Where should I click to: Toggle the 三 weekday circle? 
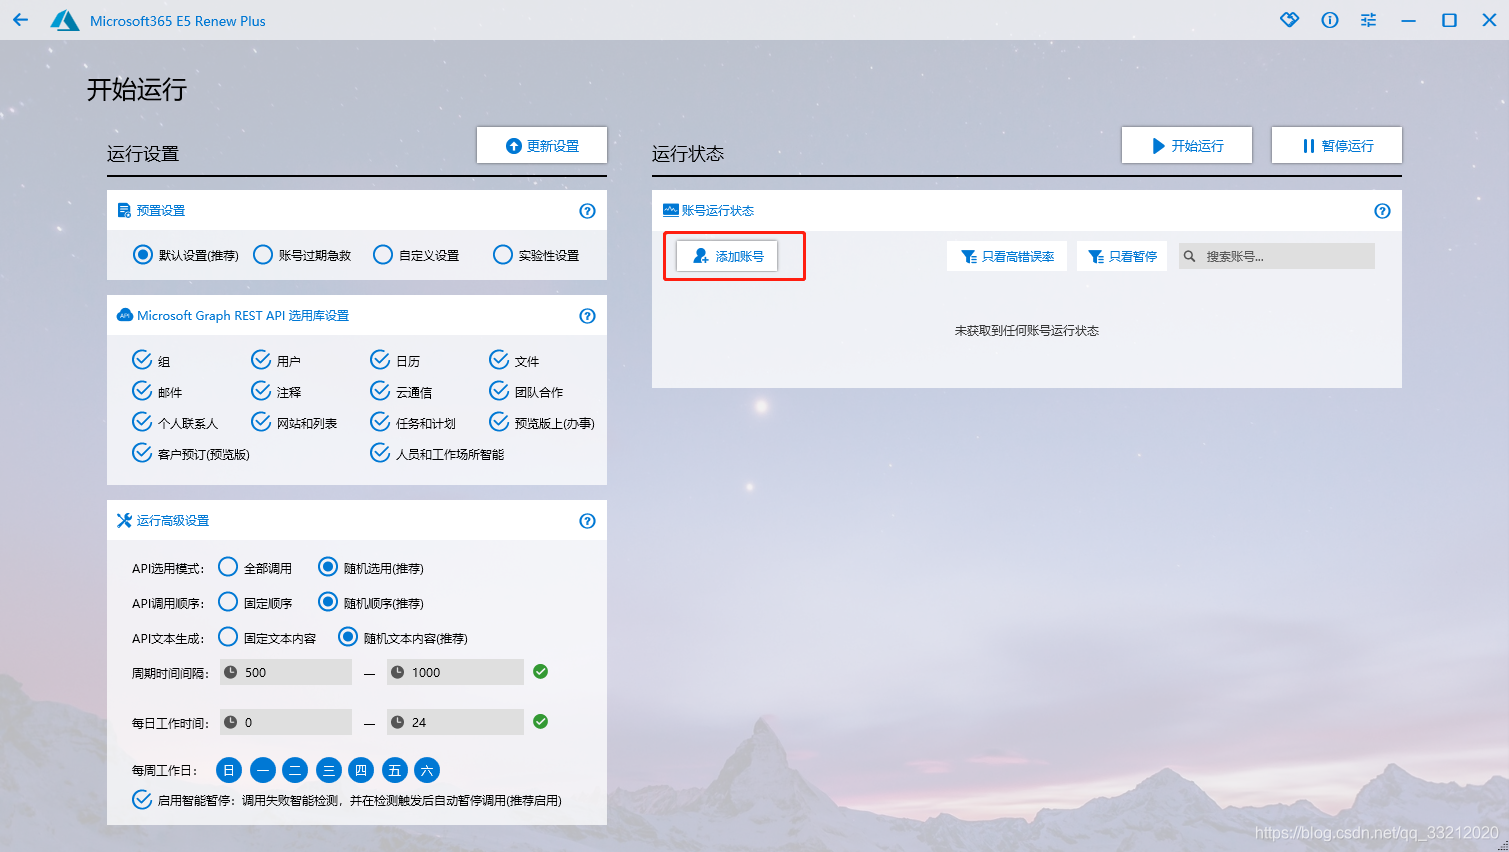[x=328, y=770]
